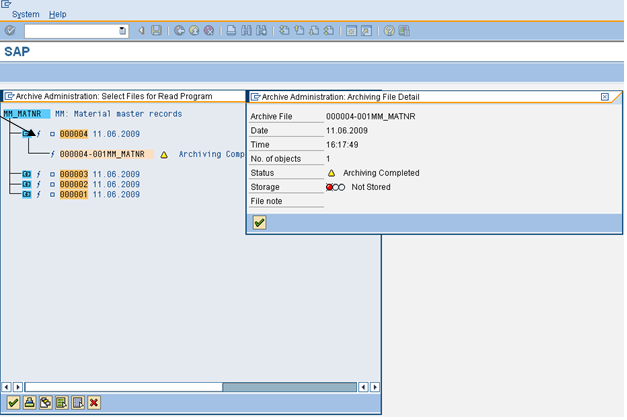Viewport: 627px width, 420px height.
Task: Click the third bottom-bar button in Select Files dialog
Action: tap(46, 402)
